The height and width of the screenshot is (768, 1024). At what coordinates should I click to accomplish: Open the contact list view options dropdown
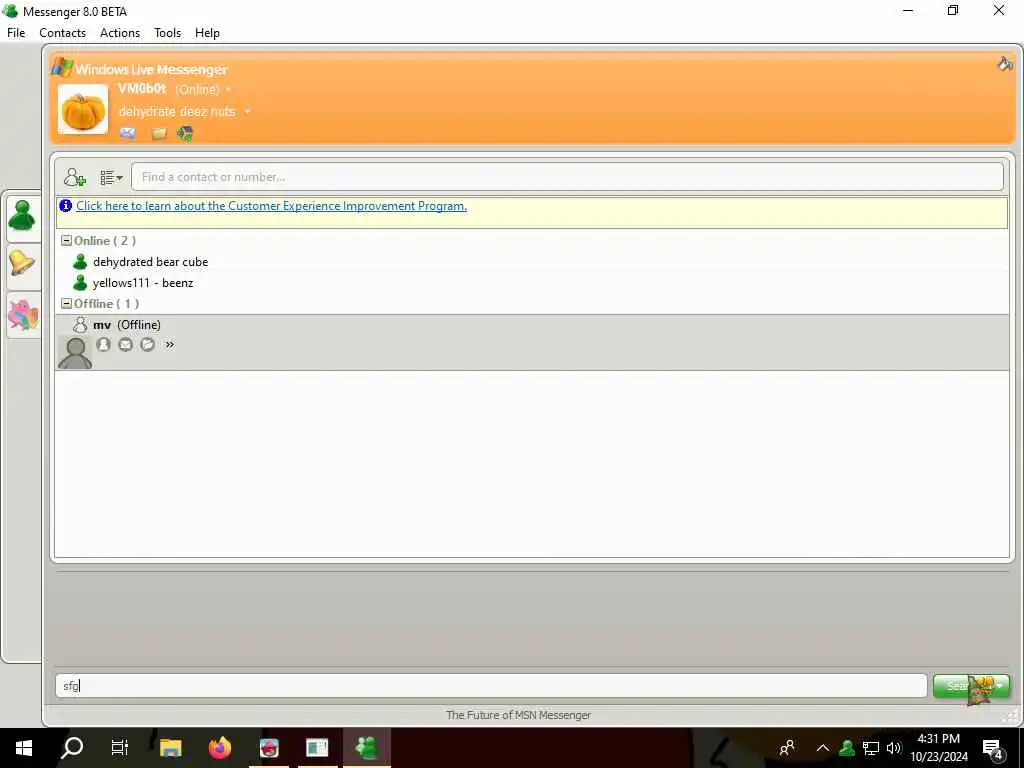tap(111, 178)
